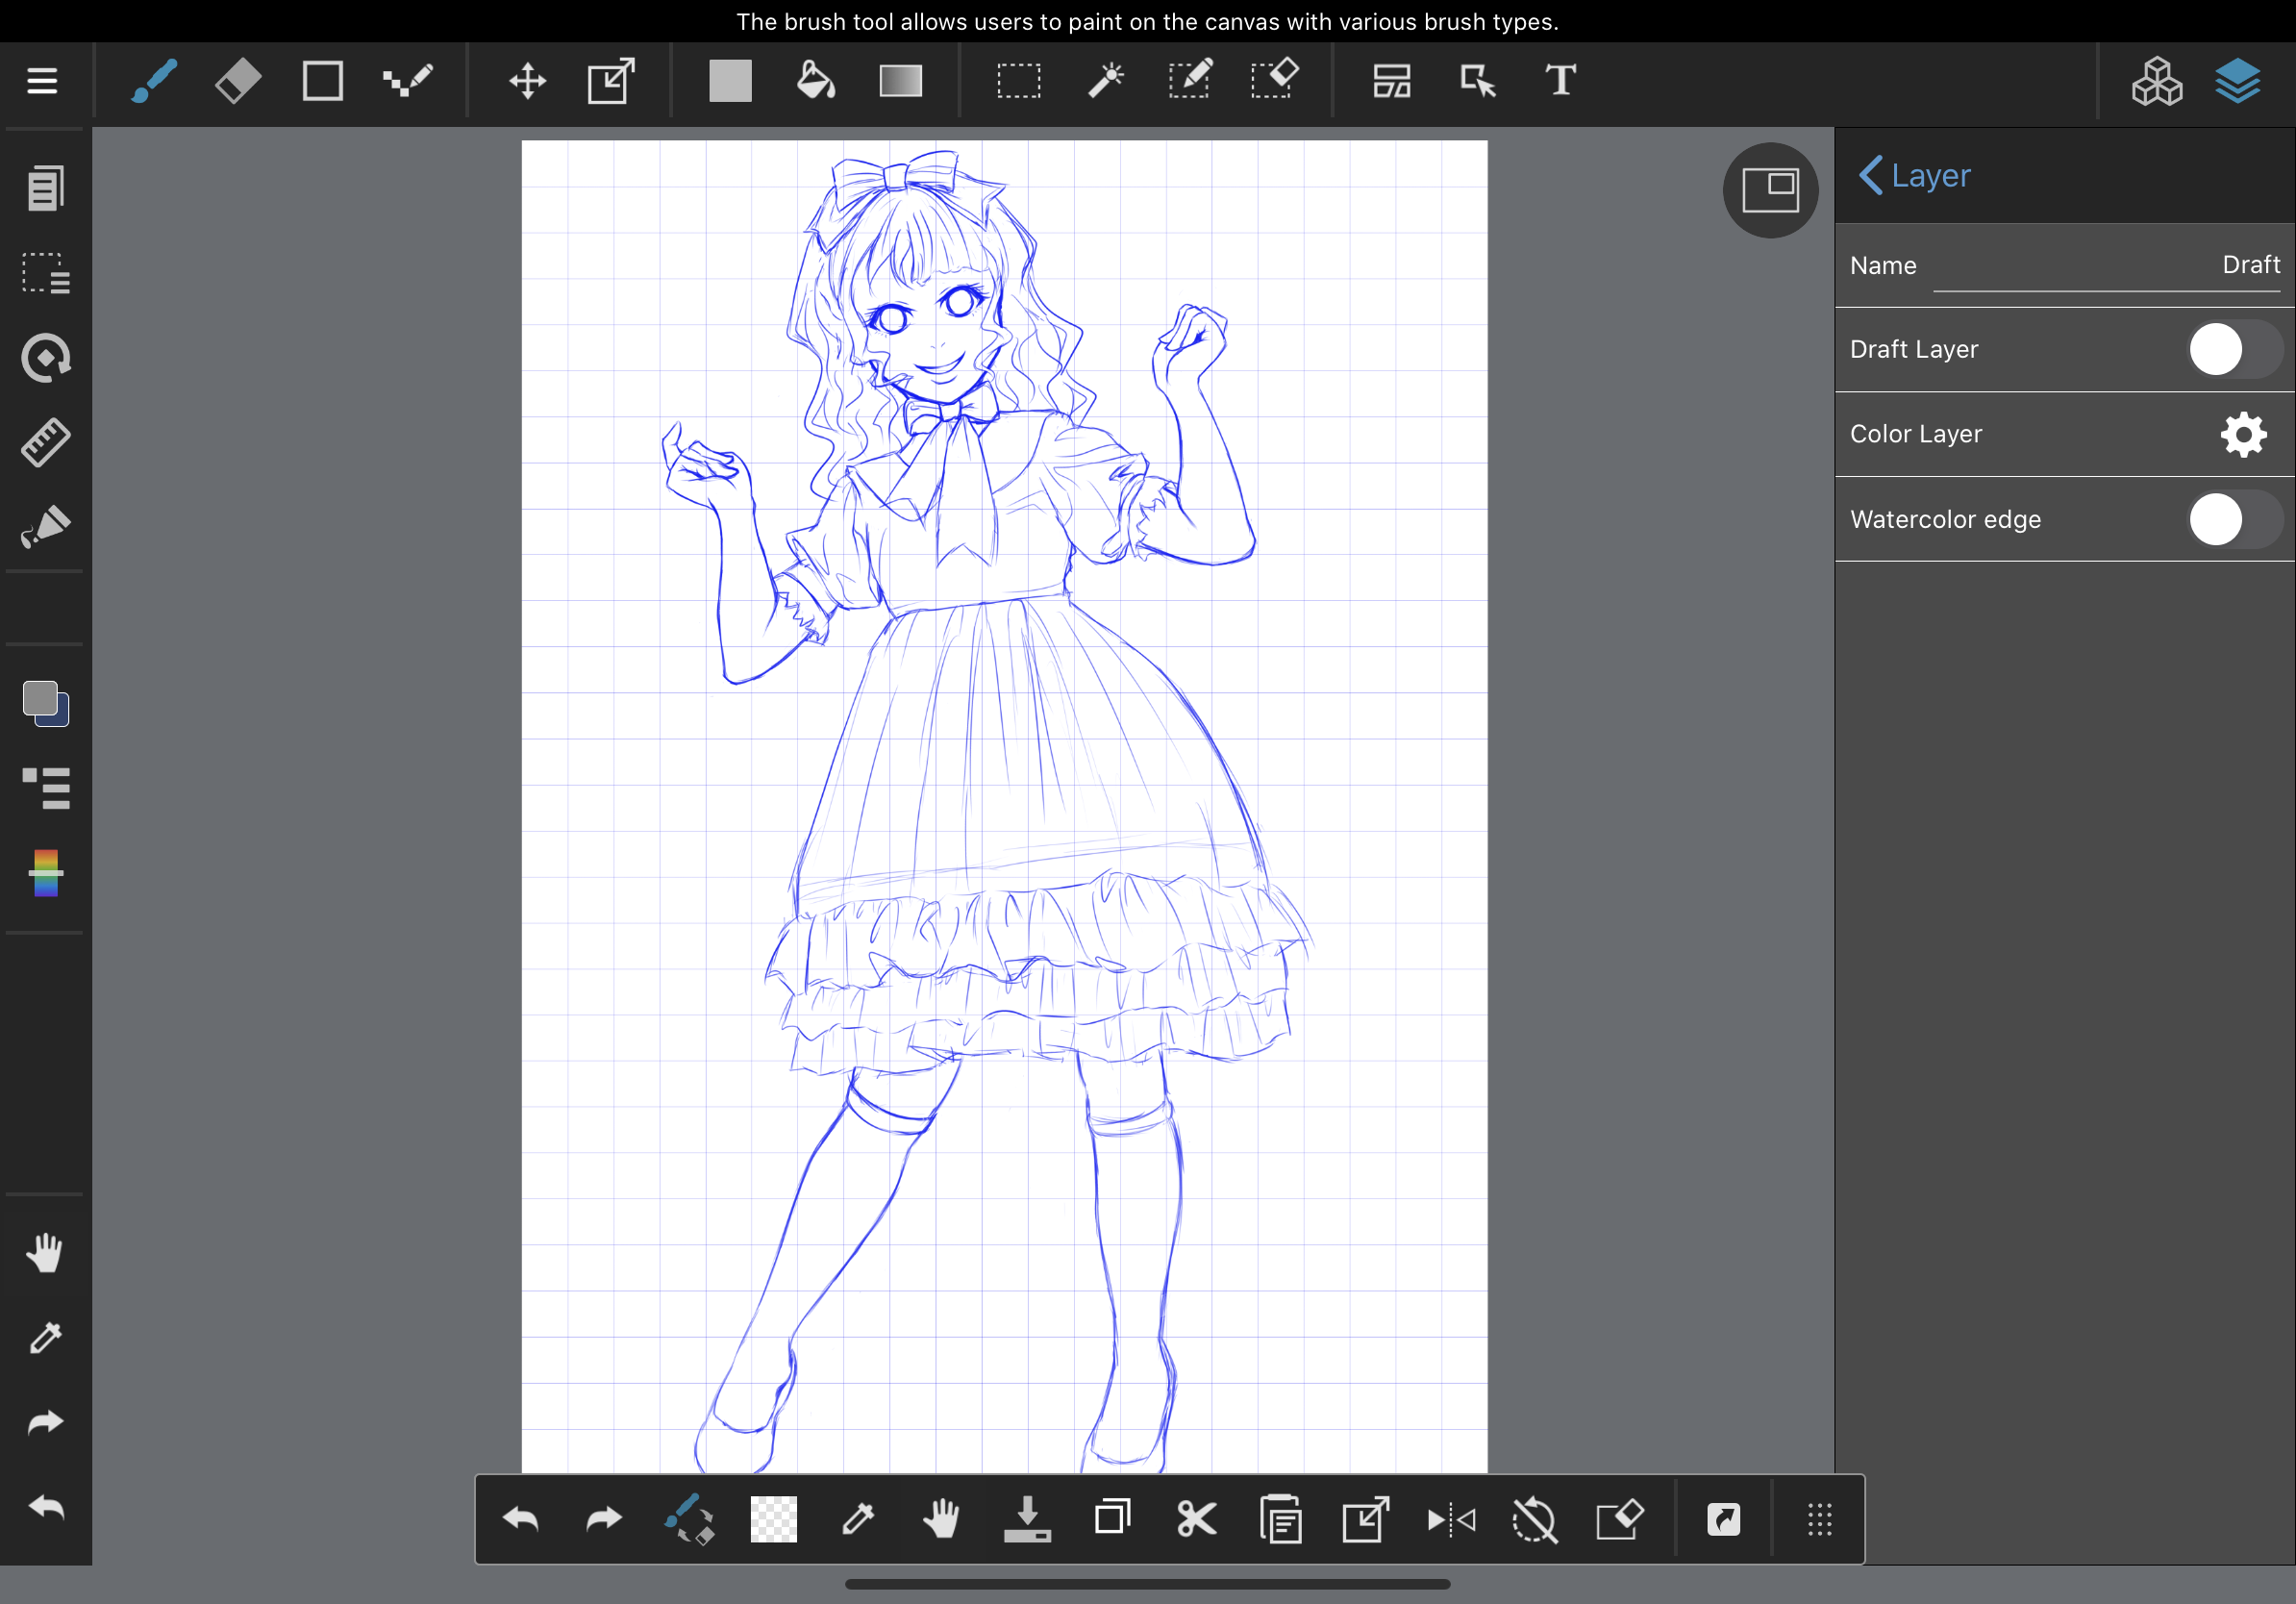
Task: Open the Layers panel from top right
Action: 2238,80
